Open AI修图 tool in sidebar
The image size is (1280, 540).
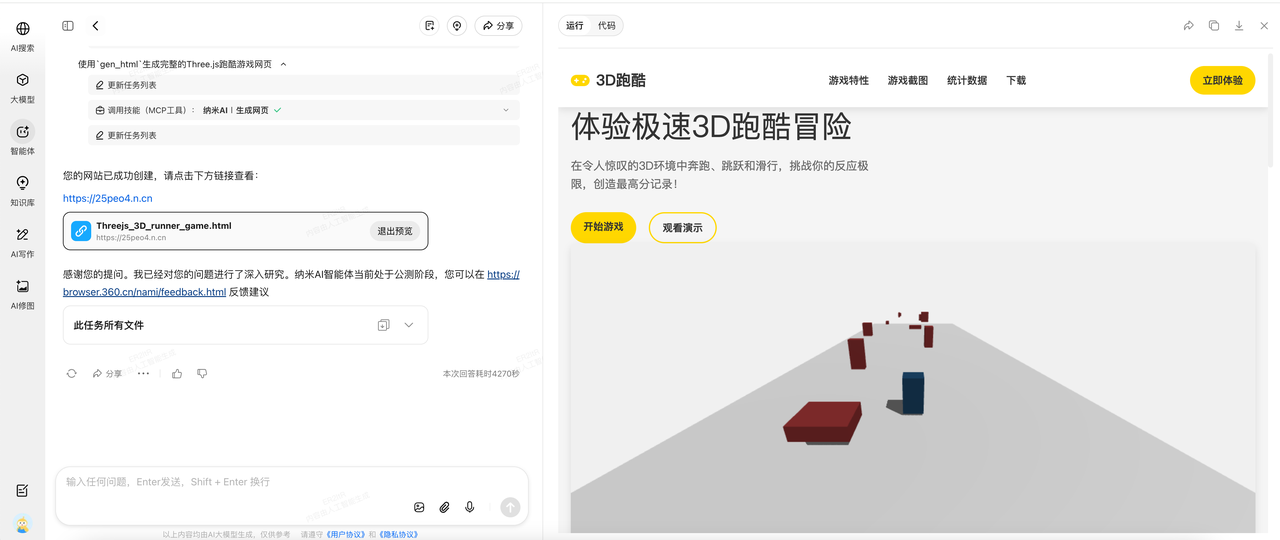tap(23, 294)
